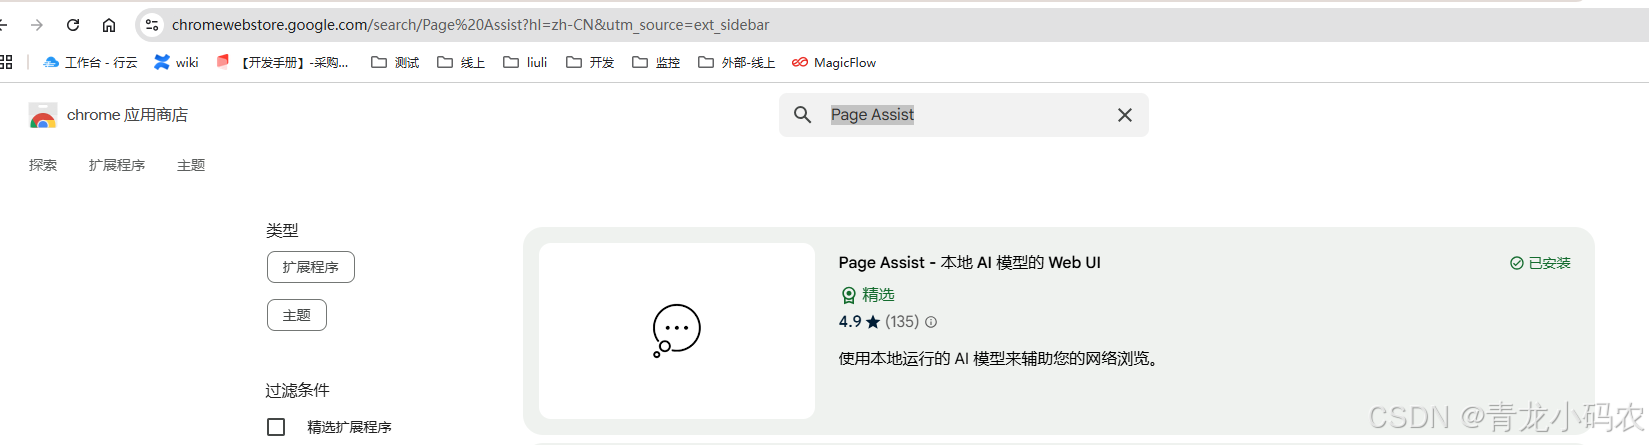Switch to the 扩展程序 tab
This screenshot has height=445, width=1649.
pos(117,165)
